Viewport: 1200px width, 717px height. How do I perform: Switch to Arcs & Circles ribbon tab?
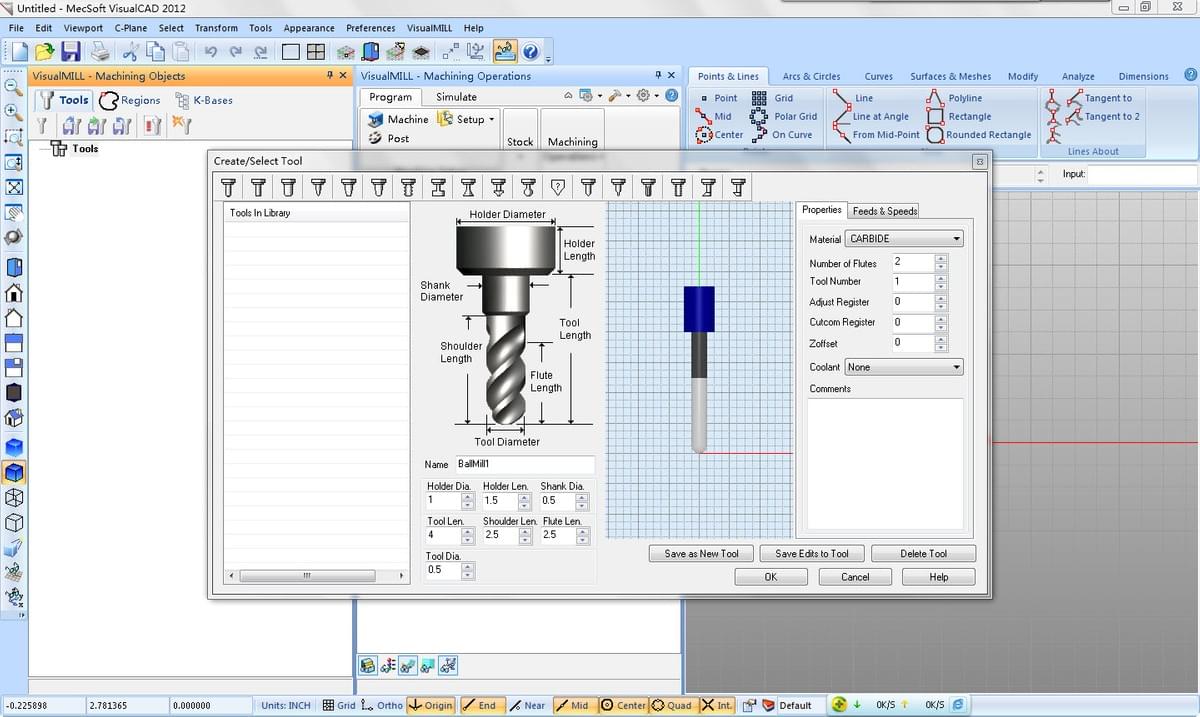pyautogui.click(x=811, y=76)
